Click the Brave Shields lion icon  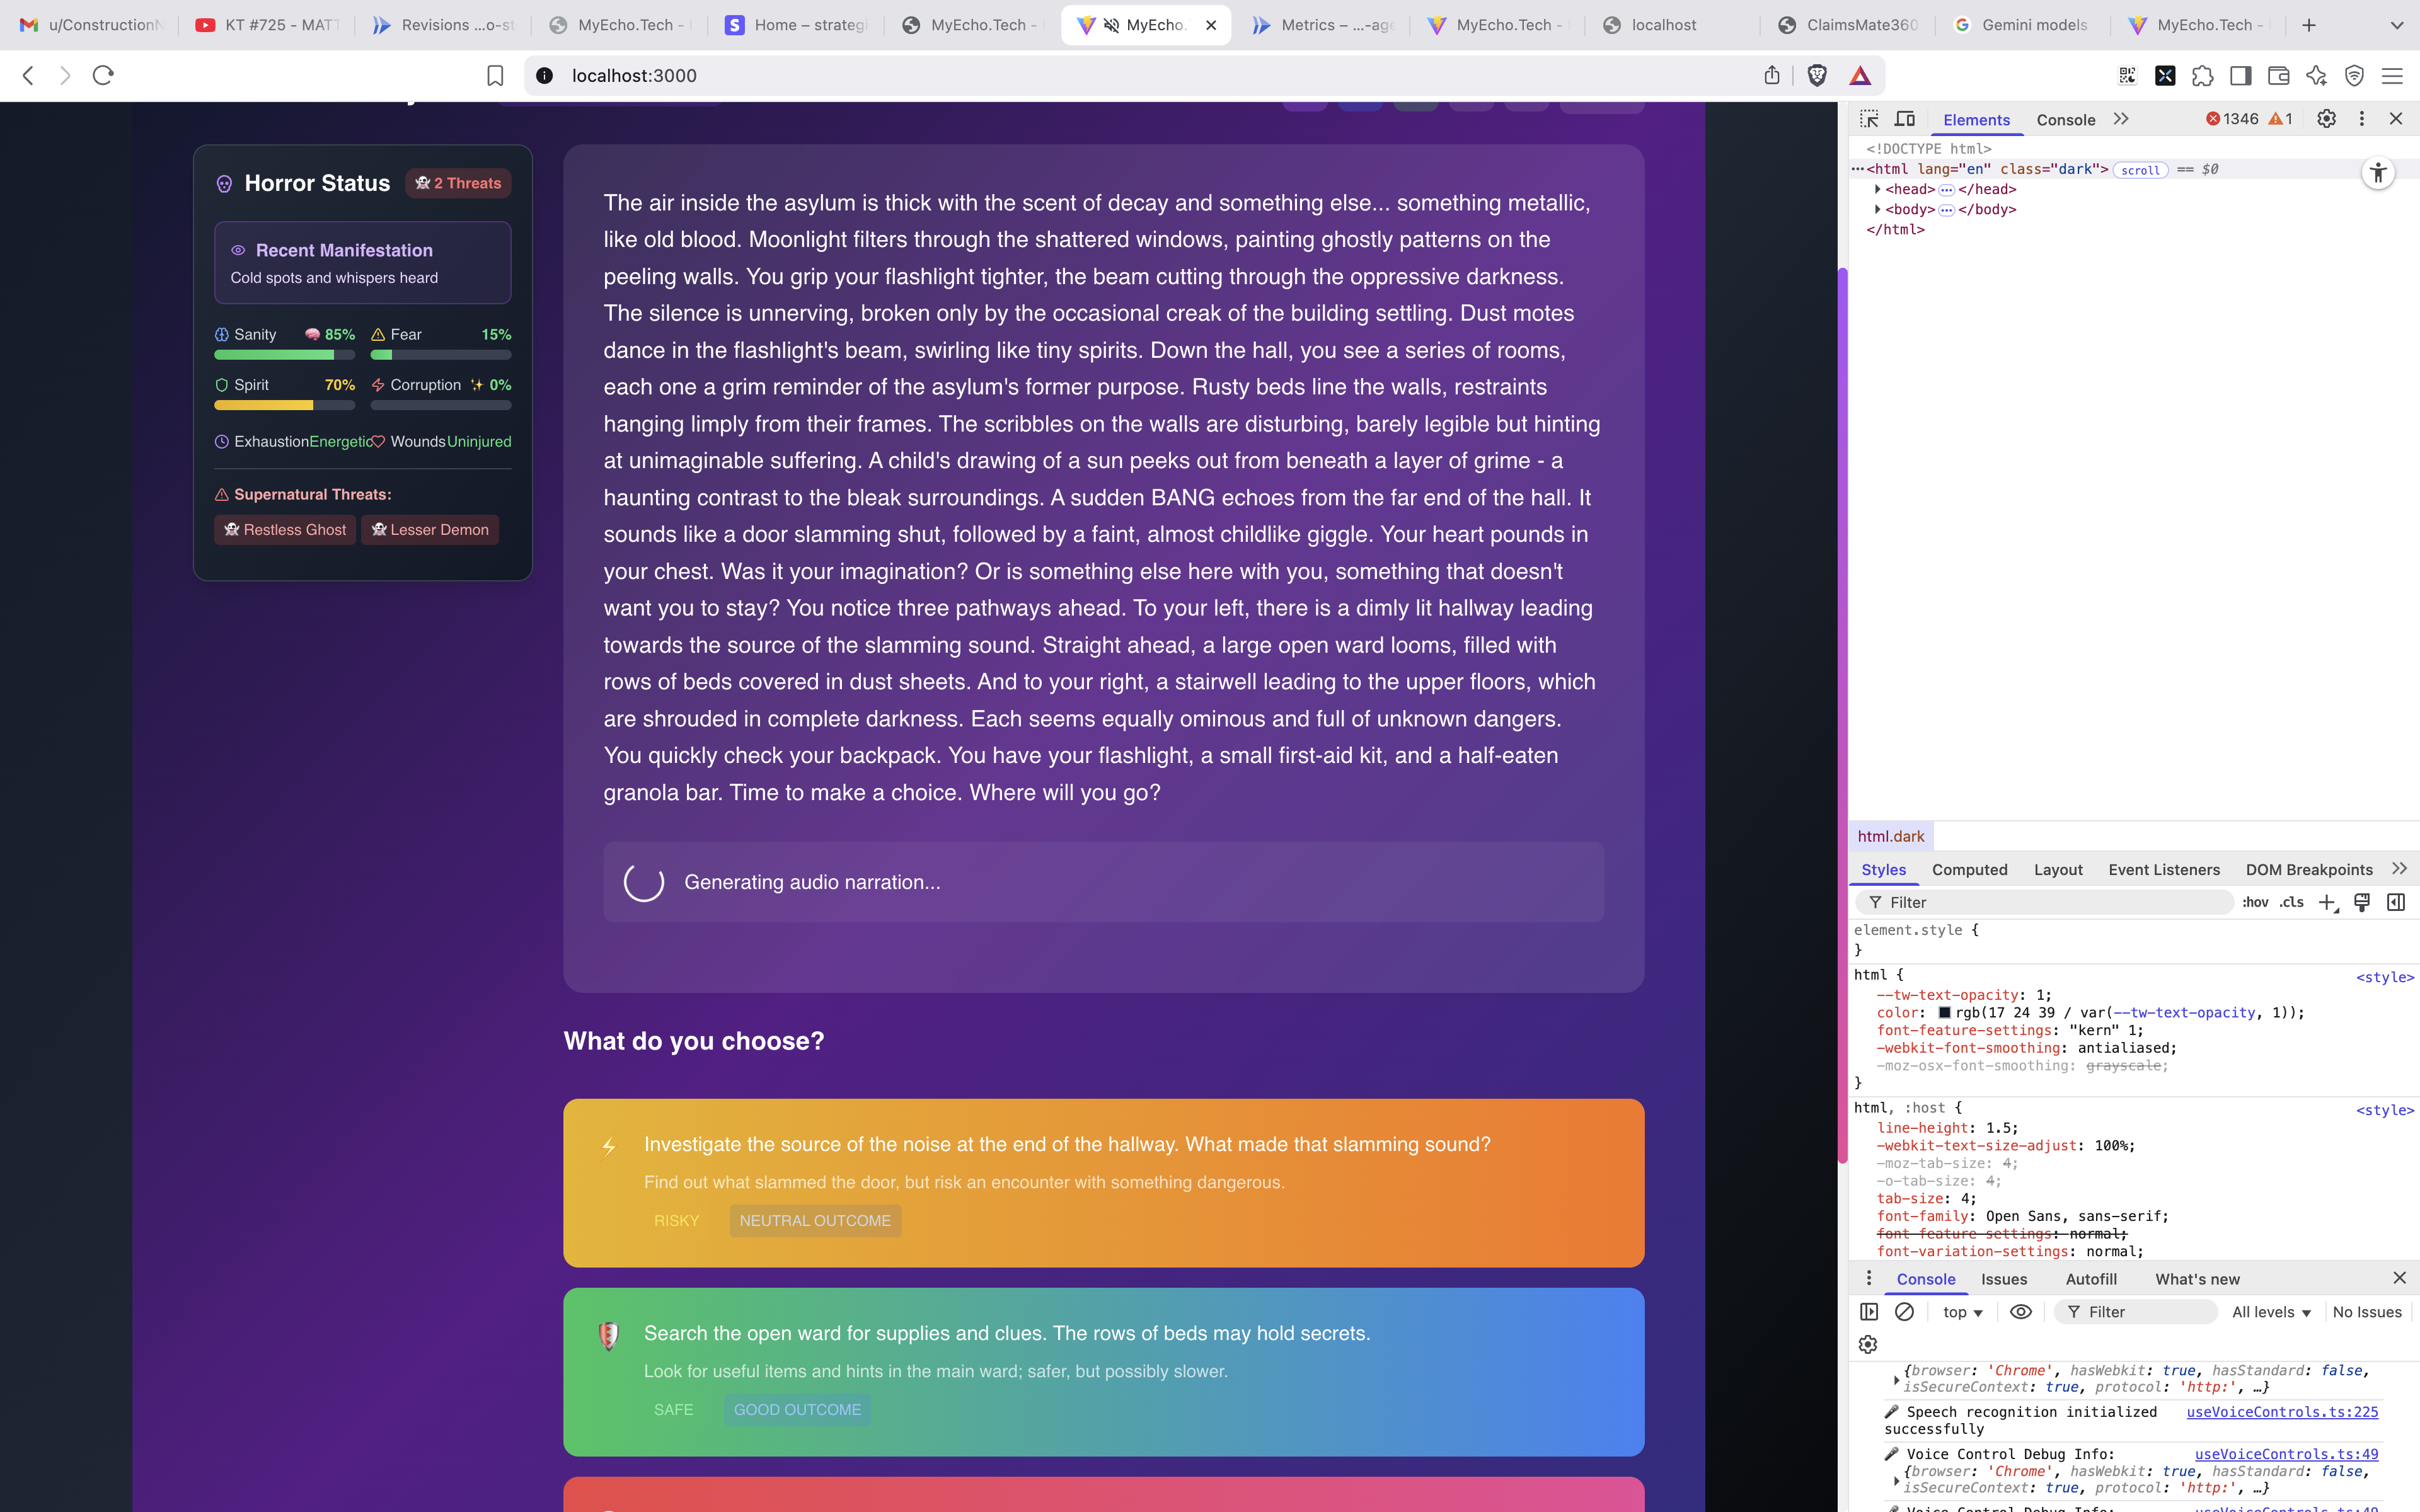tap(1817, 76)
